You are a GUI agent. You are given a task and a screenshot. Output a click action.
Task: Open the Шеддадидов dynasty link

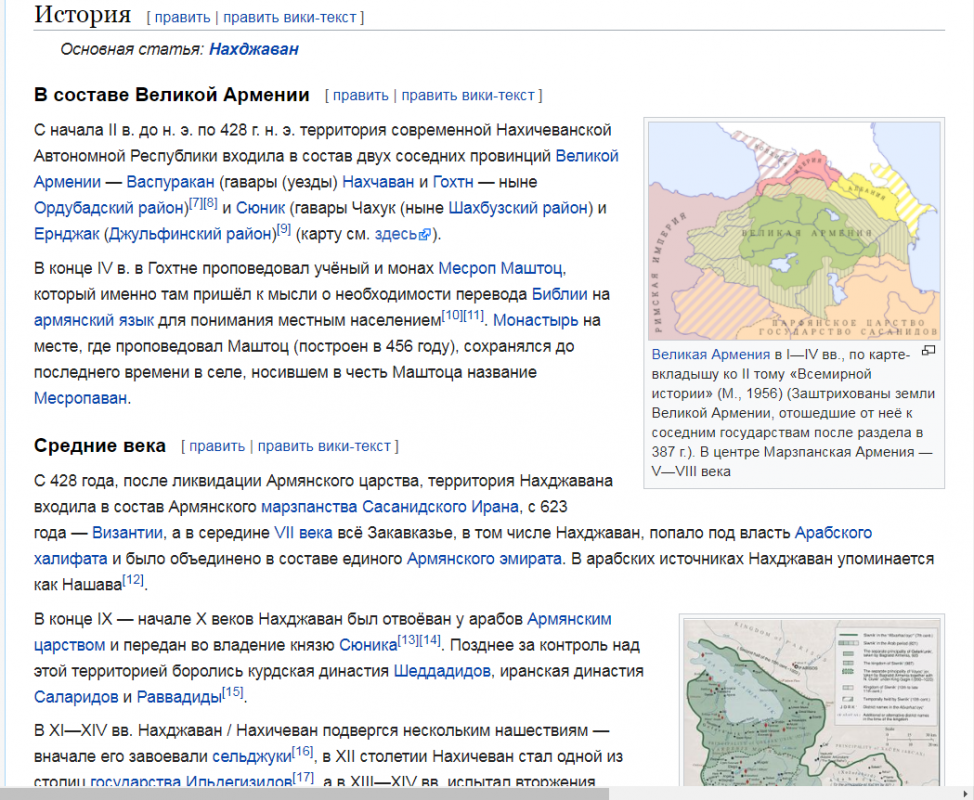click(442, 670)
